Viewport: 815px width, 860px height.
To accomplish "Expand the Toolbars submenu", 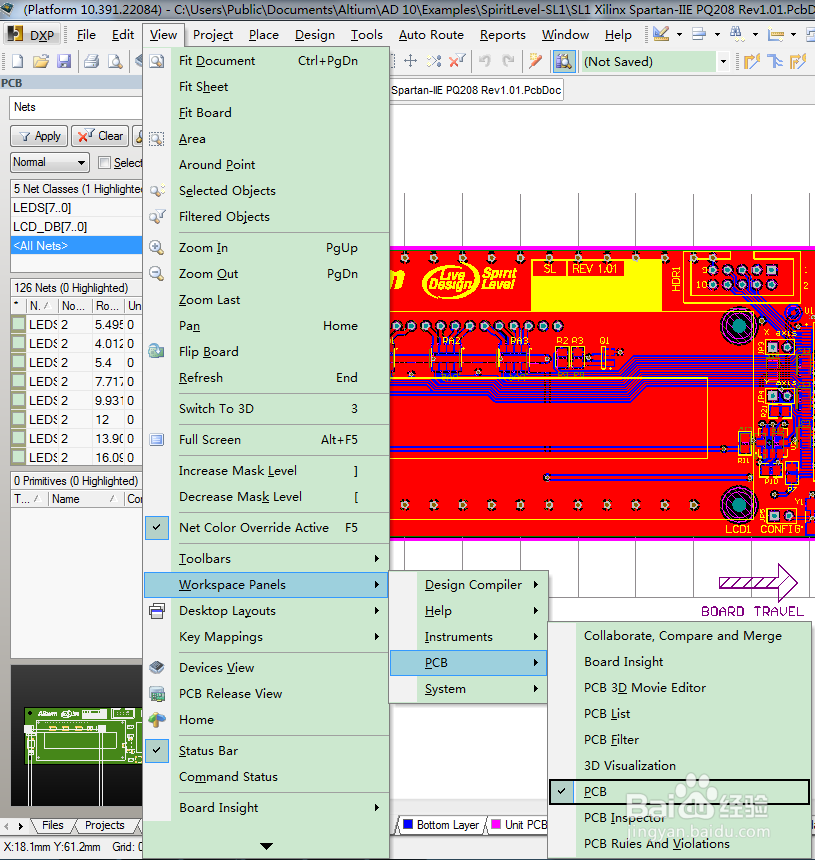I will point(267,558).
